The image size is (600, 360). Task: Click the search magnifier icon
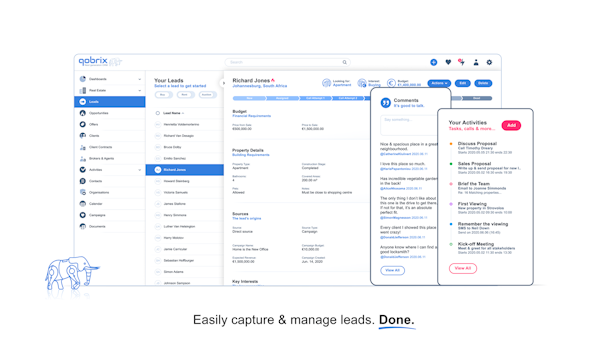(344, 62)
